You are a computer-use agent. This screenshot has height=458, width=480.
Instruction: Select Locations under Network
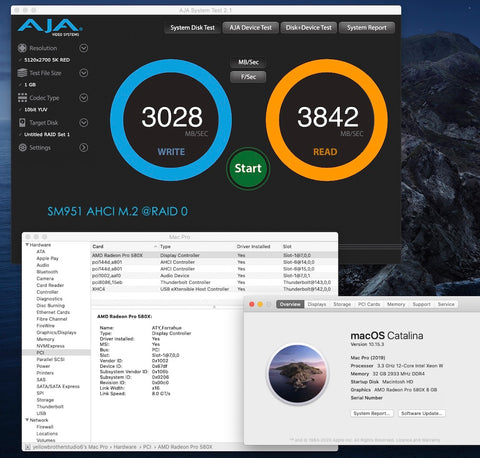(47, 433)
